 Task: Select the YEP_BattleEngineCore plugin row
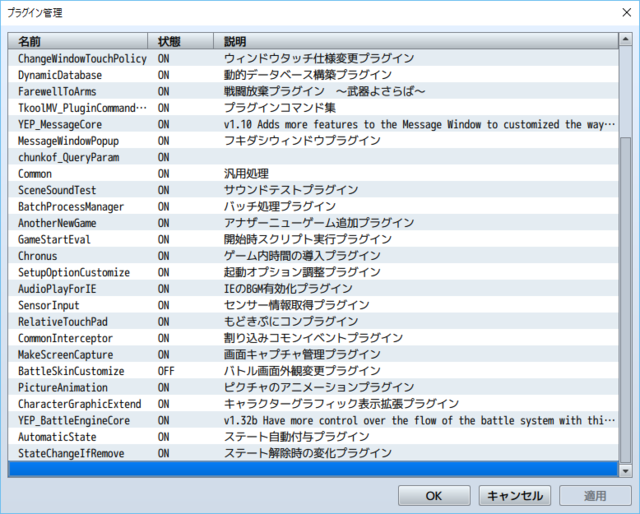coord(313,421)
